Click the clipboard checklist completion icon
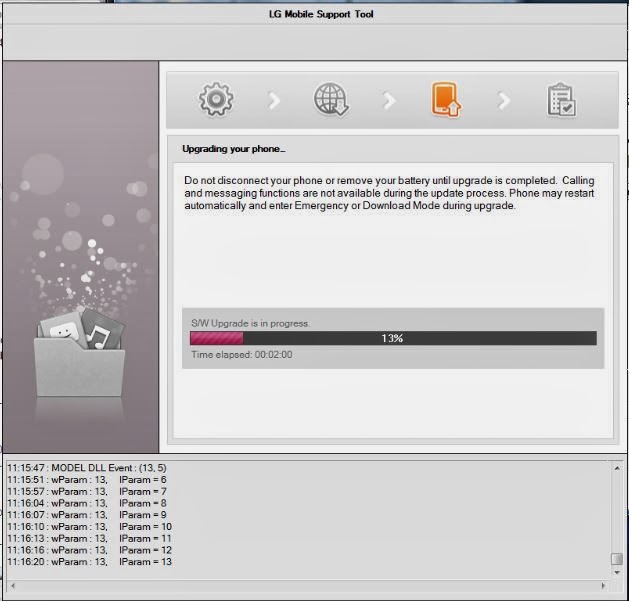Image resolution: width=629 pixels, height=601 pixels. (x=561, y=100)
